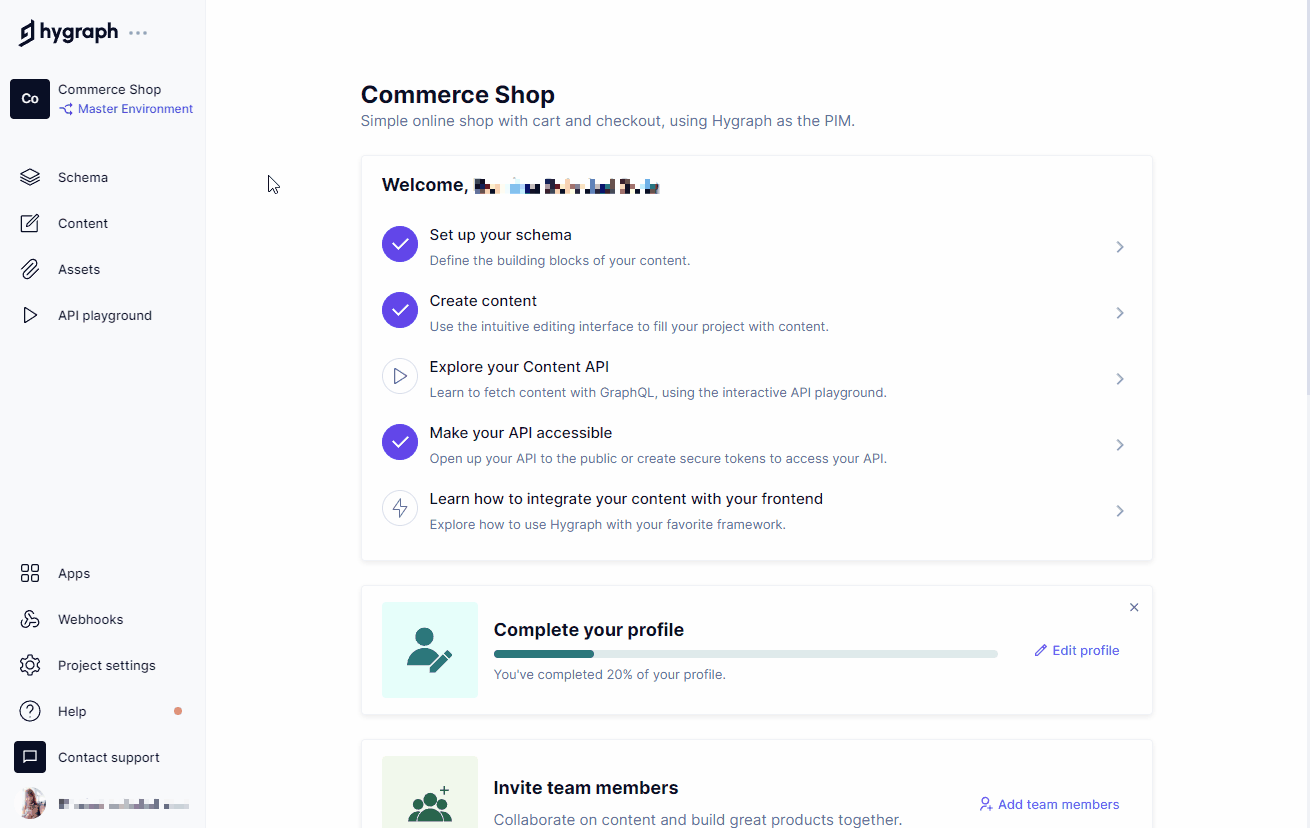Open the Apps panel

click(x=73, y=573)
